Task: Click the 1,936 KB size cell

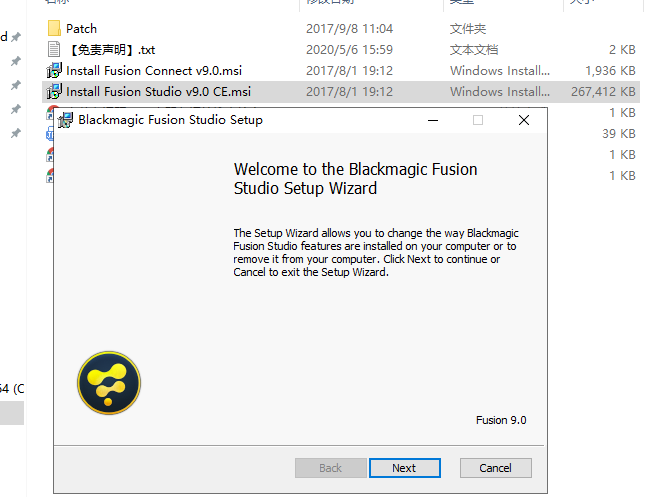Action: pyautogui.click(x=610, y=71)
